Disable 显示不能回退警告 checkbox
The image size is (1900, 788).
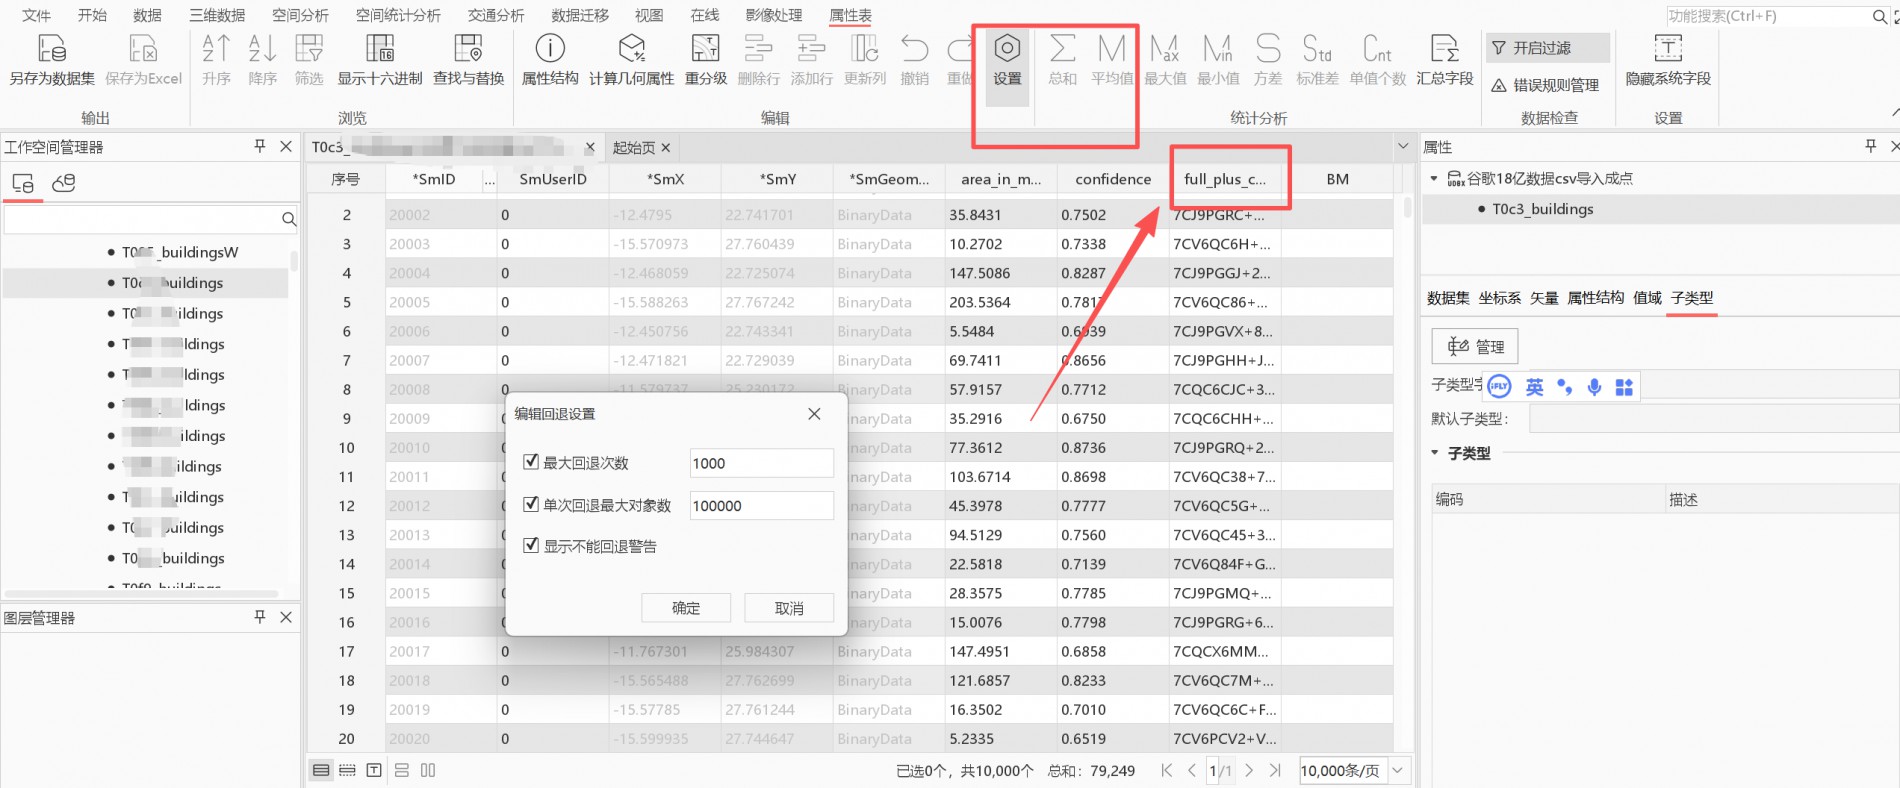[531, 546]
